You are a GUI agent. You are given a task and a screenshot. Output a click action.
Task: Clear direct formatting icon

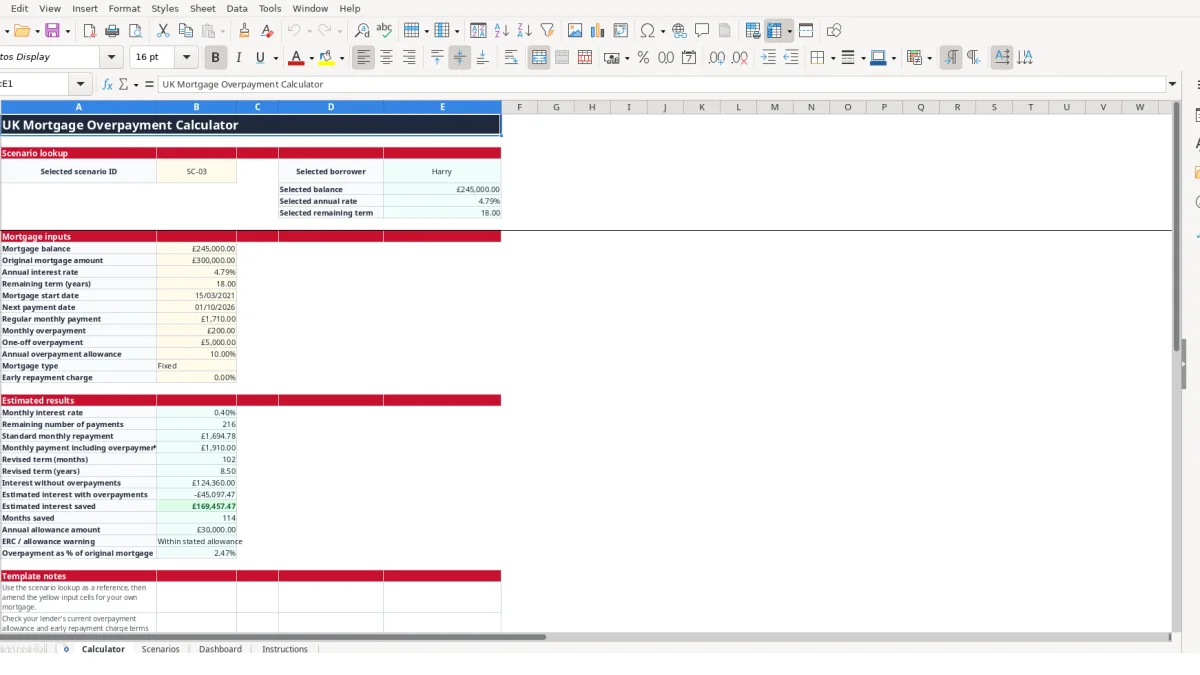(x=266, y=31)
